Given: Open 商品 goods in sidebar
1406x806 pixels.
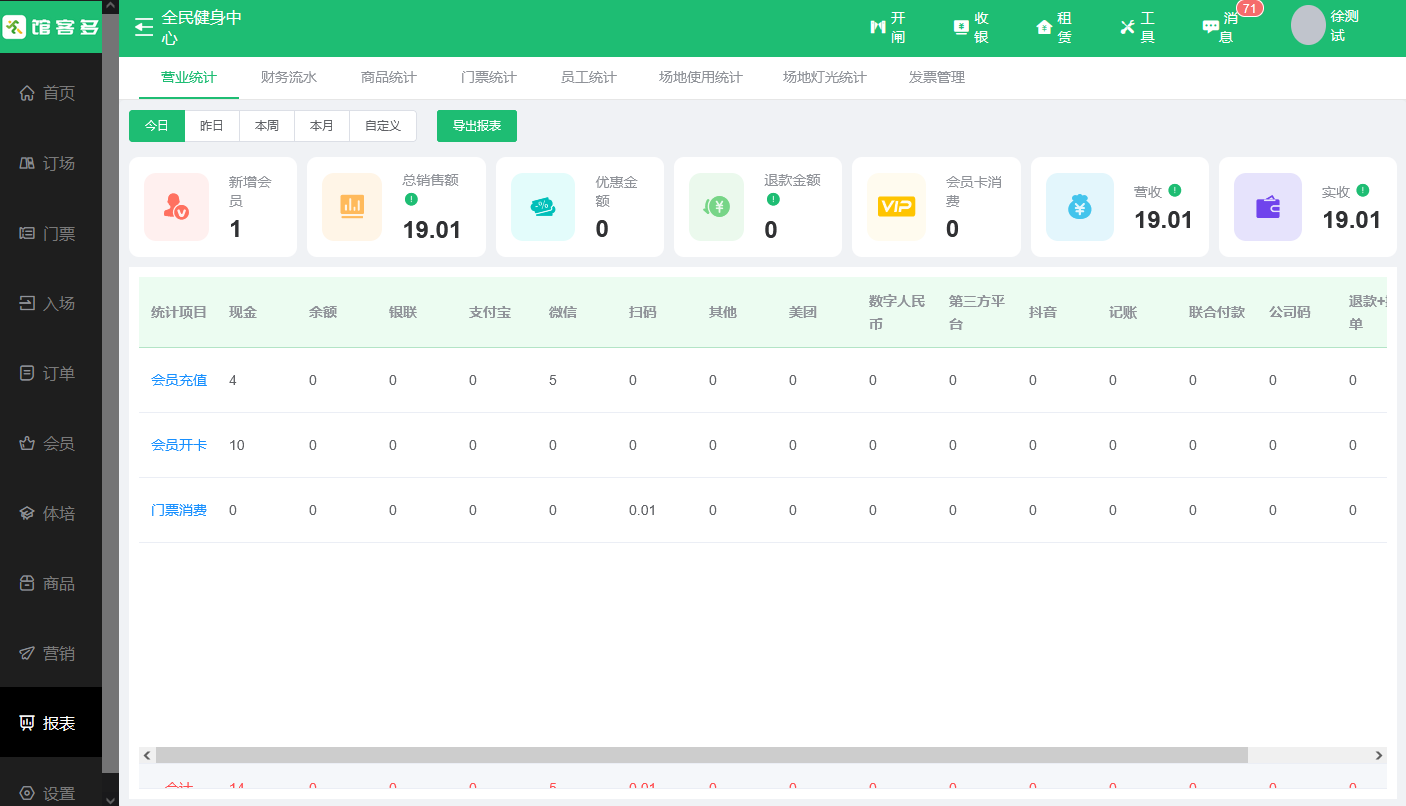Looking at the screenshot, I should 51,583.
